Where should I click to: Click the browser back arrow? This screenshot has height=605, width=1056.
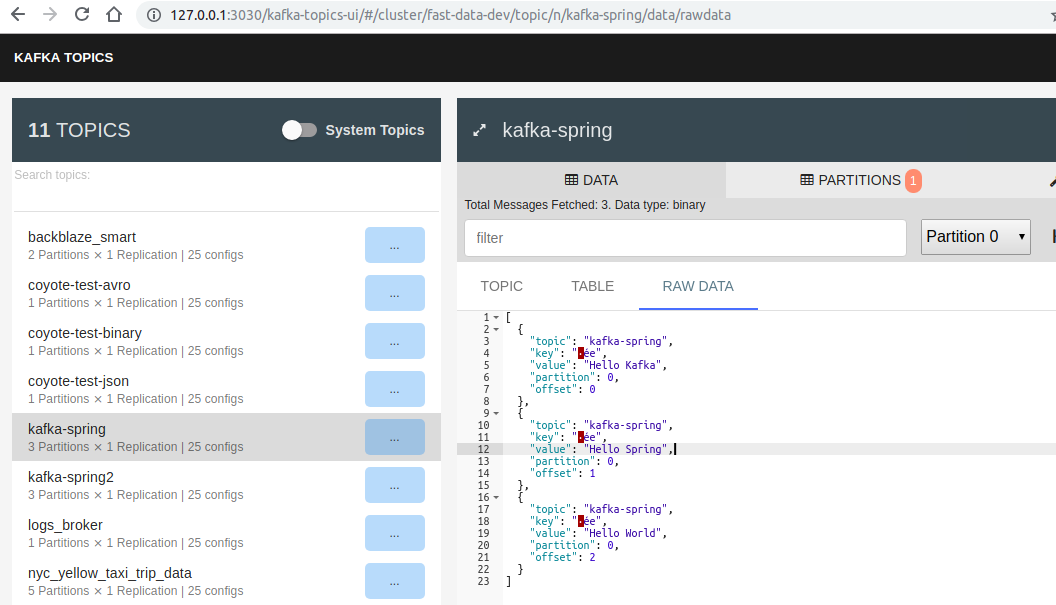pos(20,15)
